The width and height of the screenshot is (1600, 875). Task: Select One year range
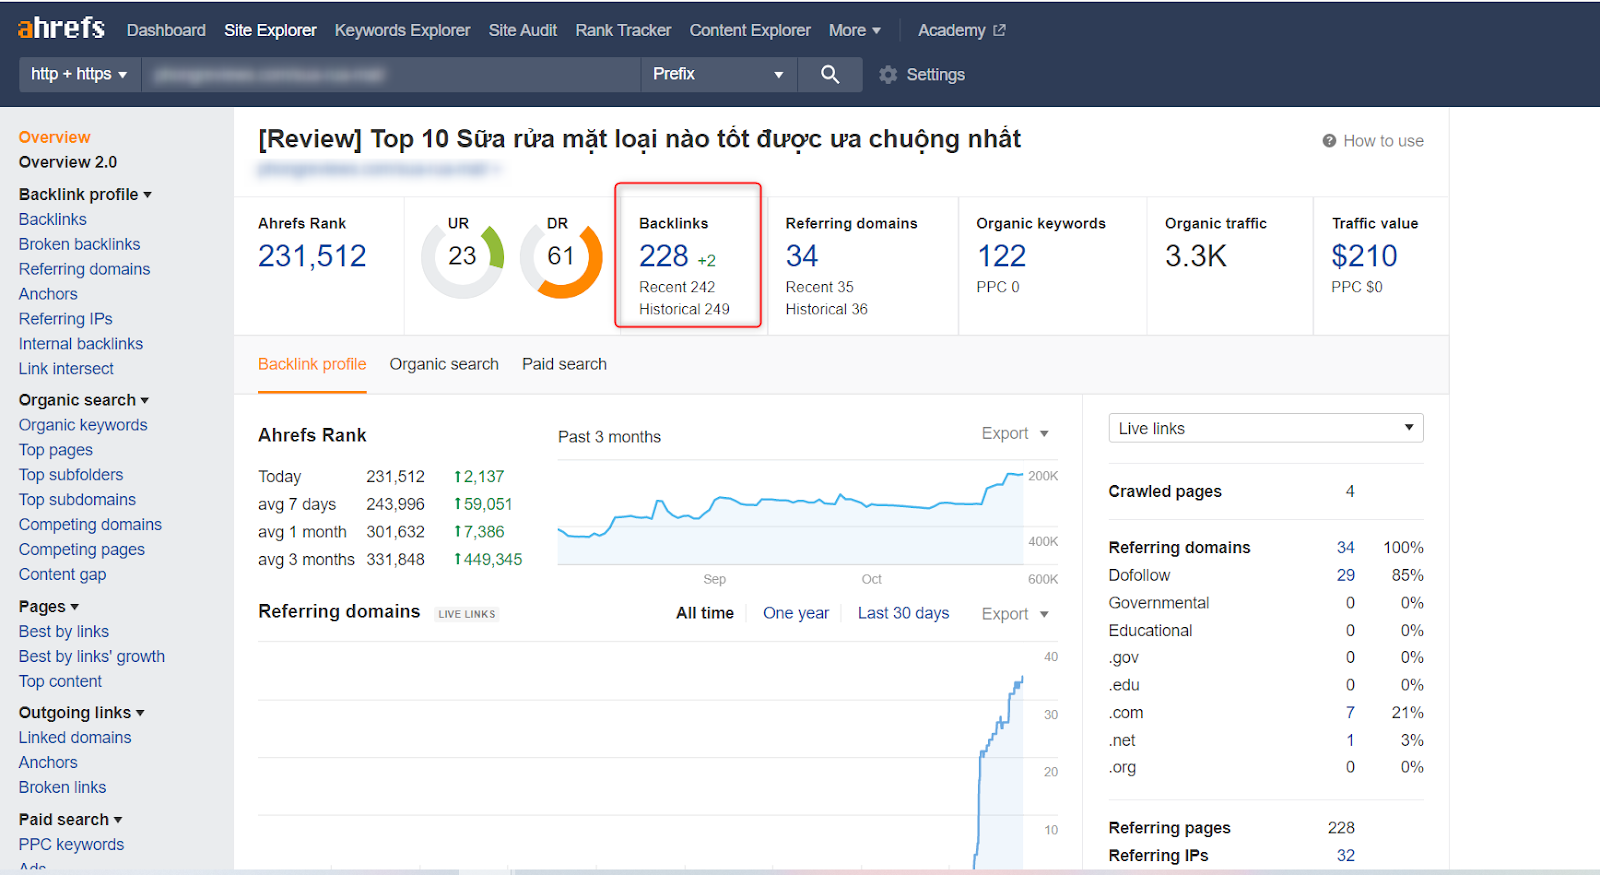[796, 613]
